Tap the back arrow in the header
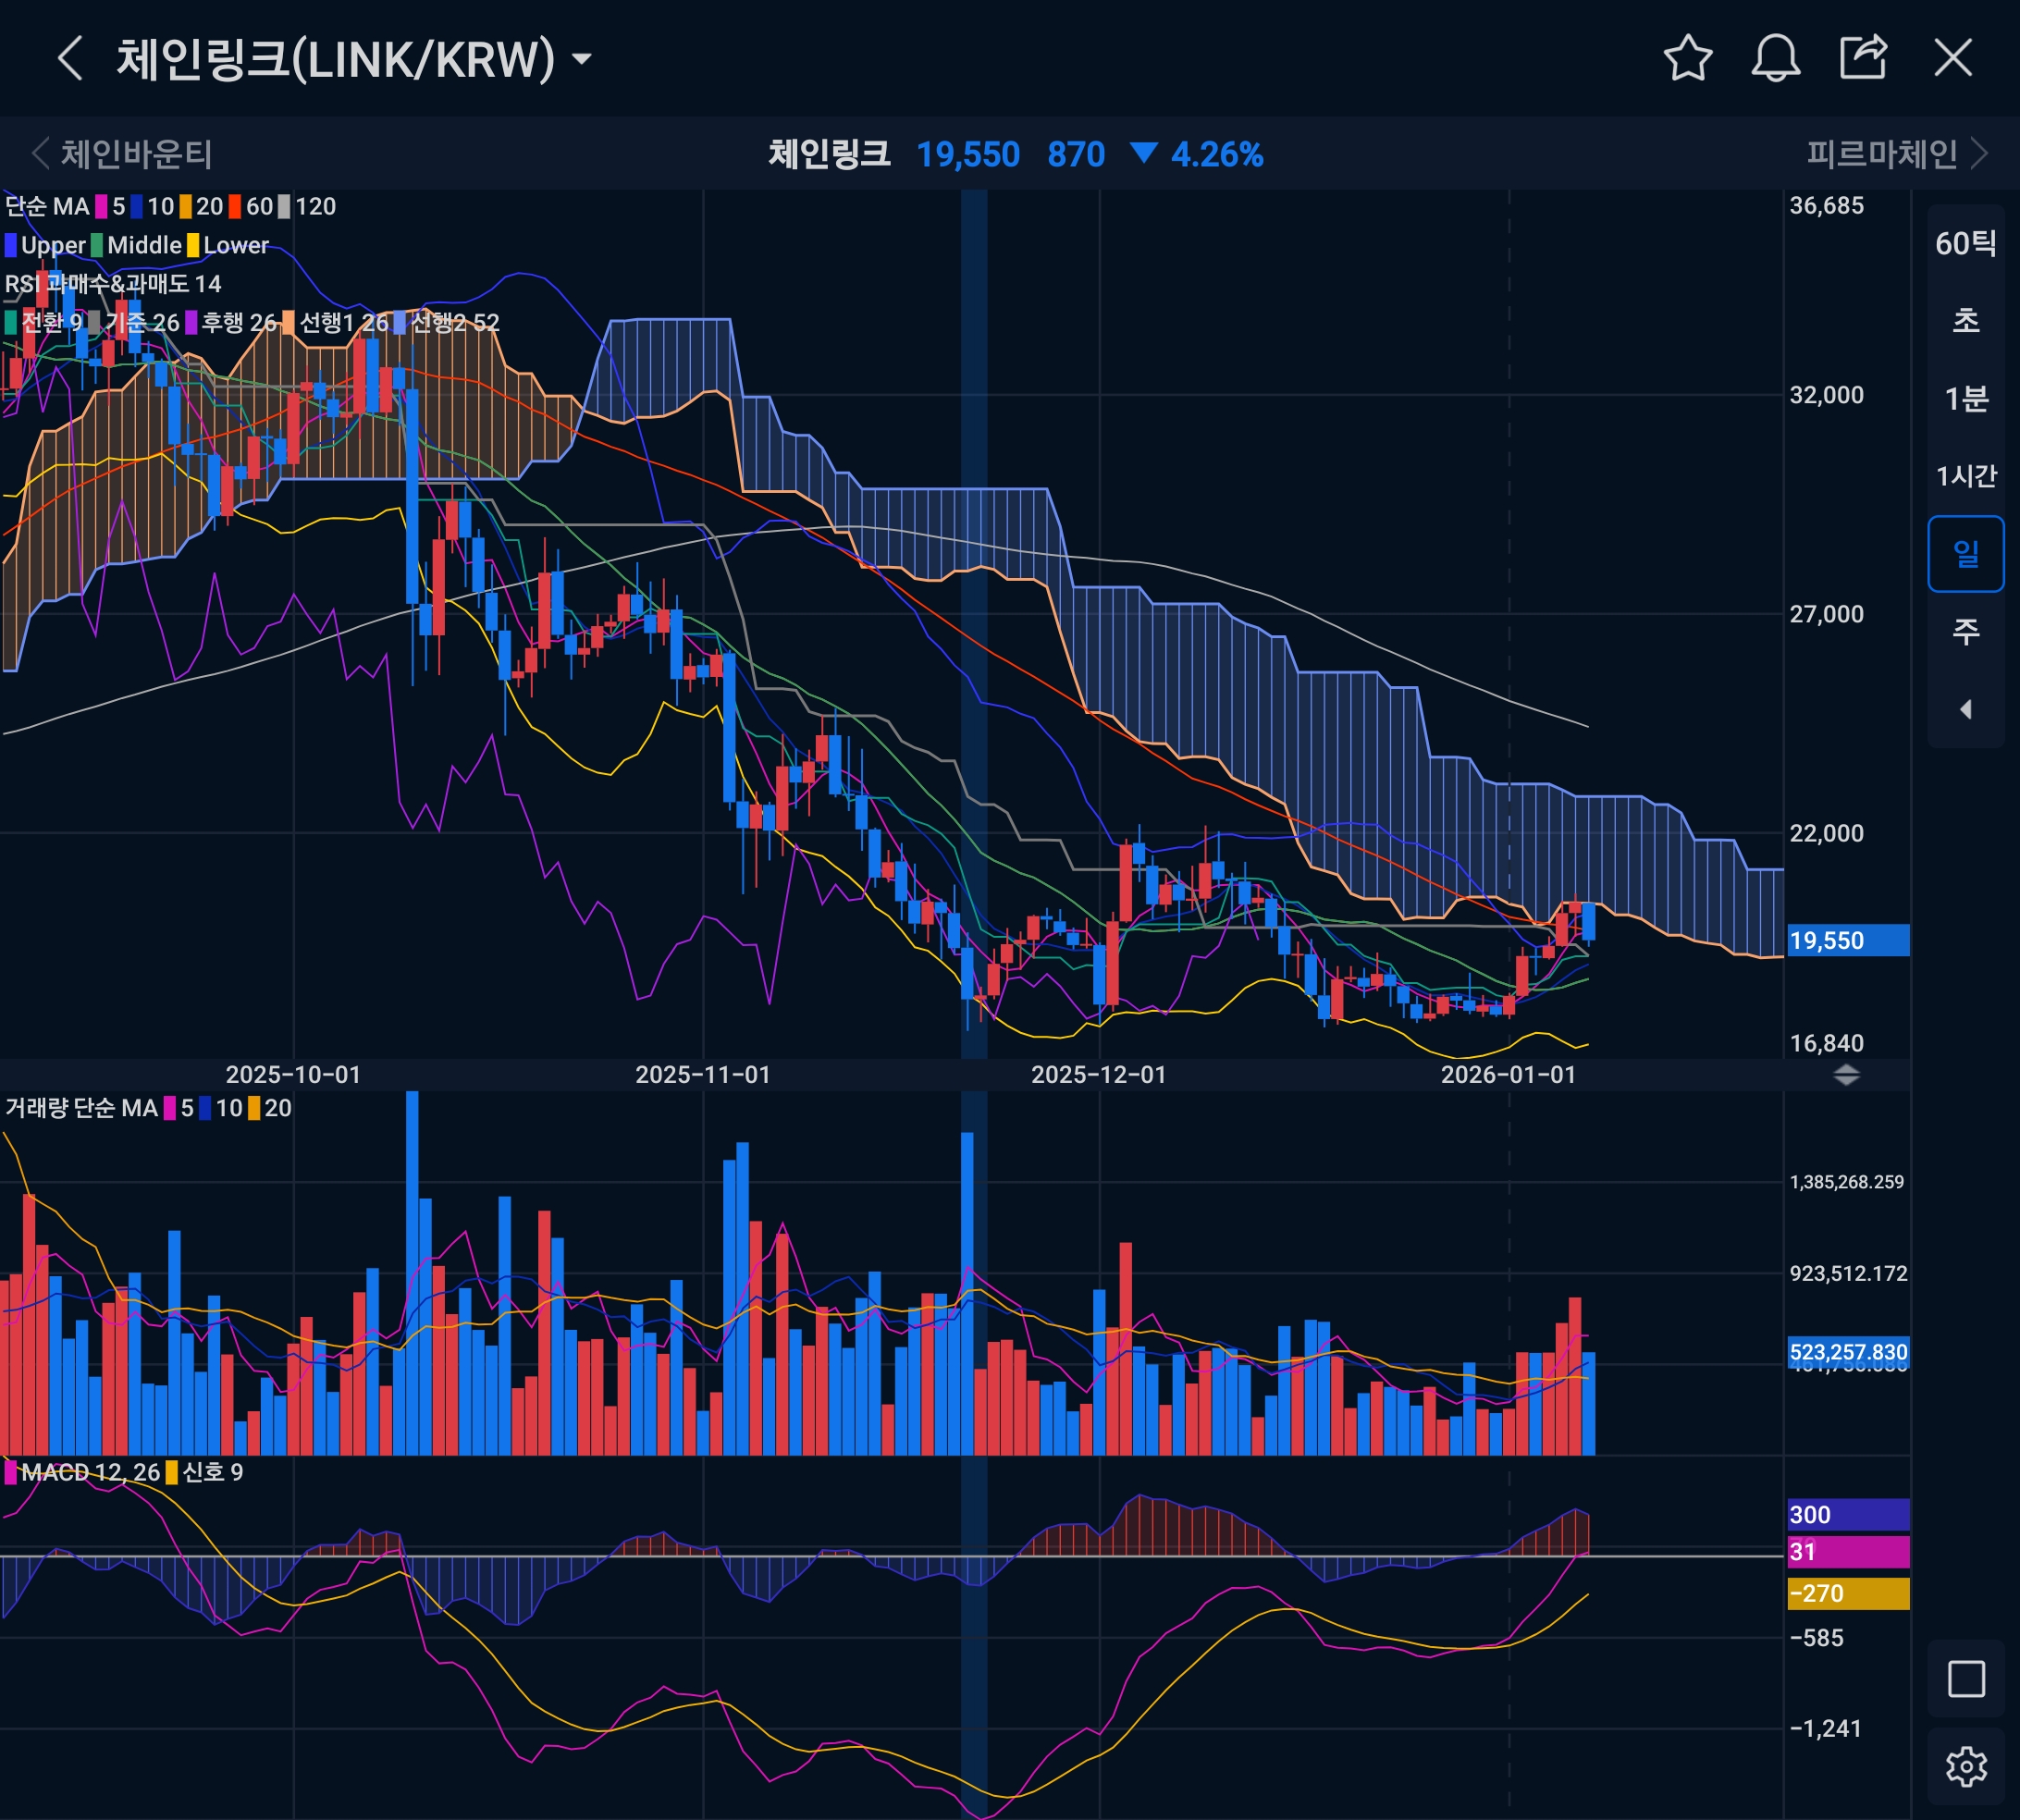 click(x=70, y=58)
